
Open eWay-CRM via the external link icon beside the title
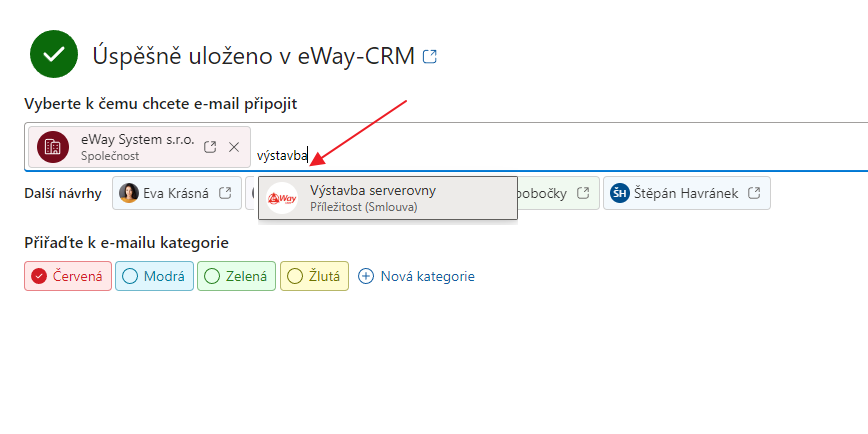click(x=430, y=56)
